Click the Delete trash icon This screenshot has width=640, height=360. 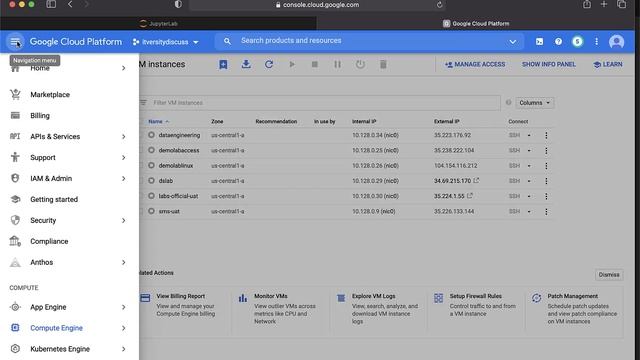[383, 64]
